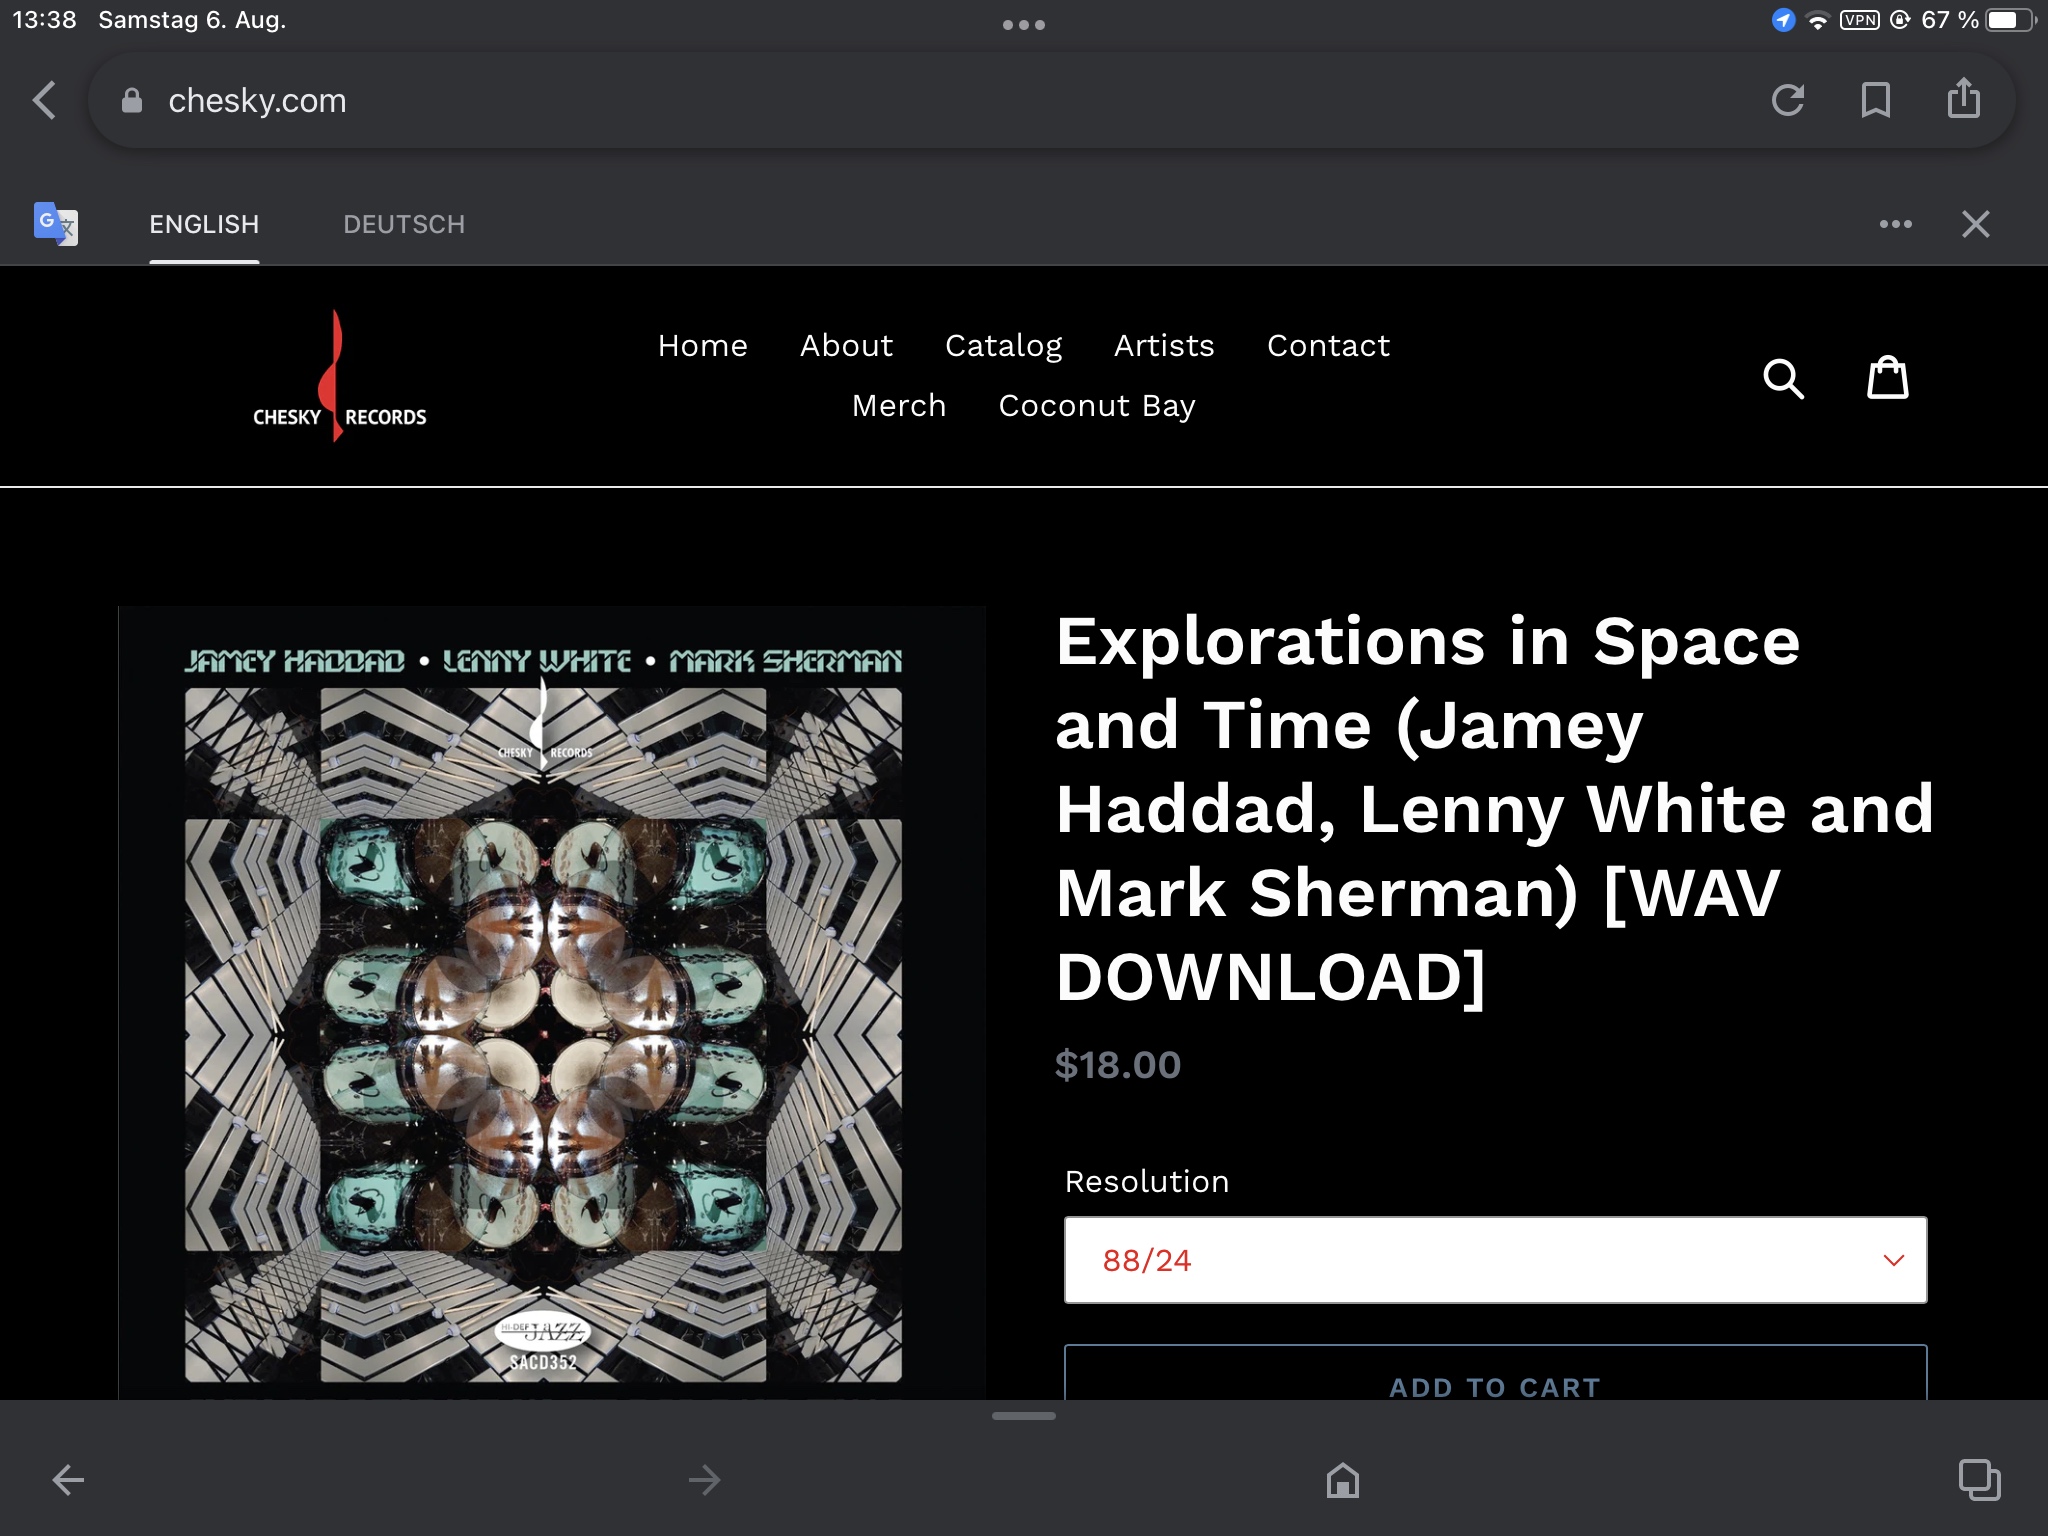Image resolution: width=2048 pixels, height=1536 pixels.
Task: Tap the bottom toolbar forward arrow
Action: 705,1479
